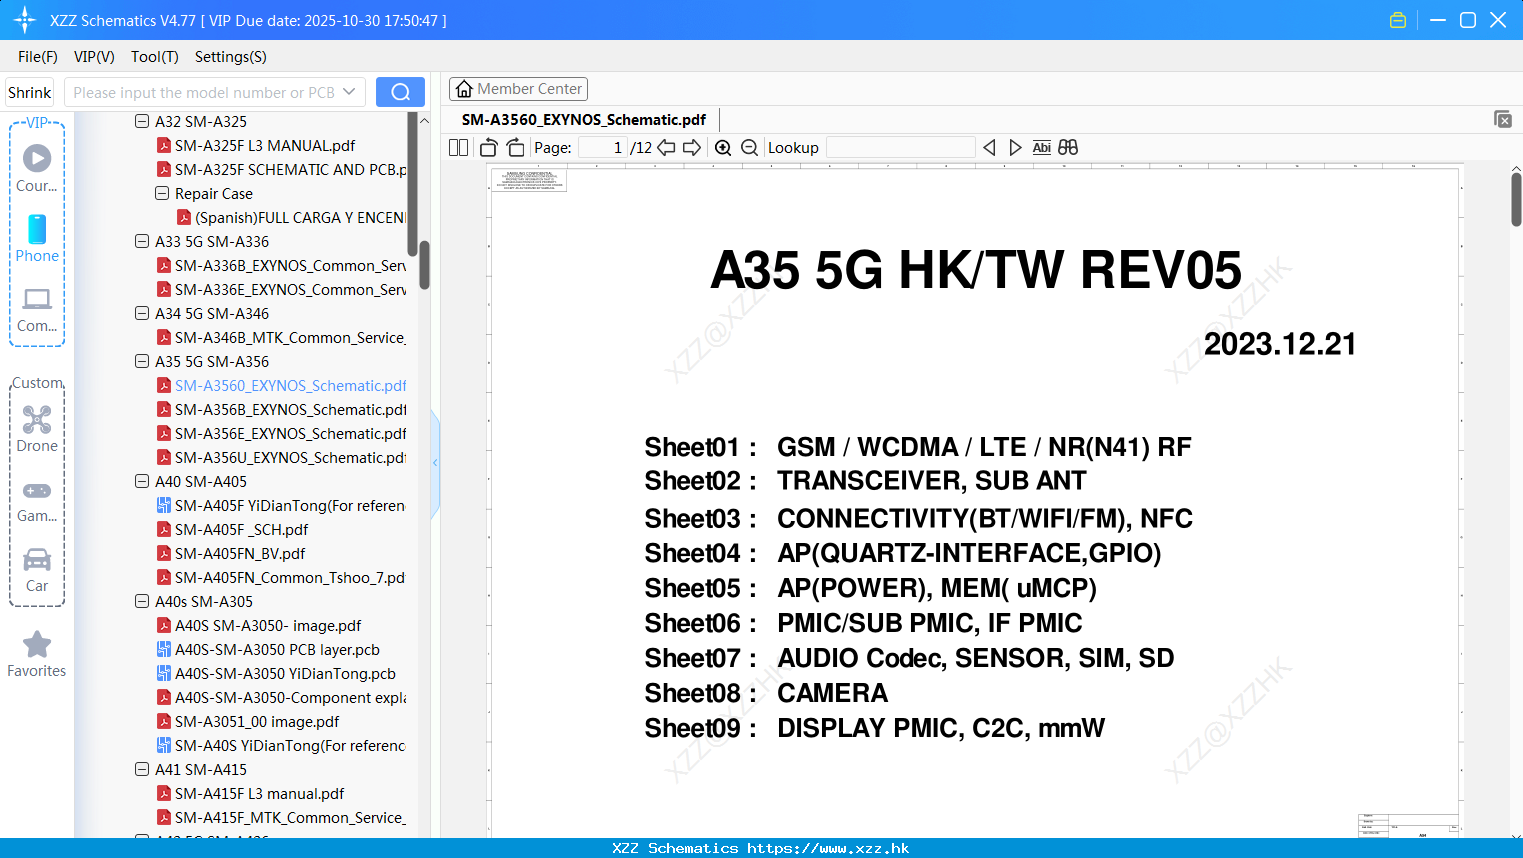Click the Shrink button
Screen dimensions: 1523x858
tap(30, 92)
